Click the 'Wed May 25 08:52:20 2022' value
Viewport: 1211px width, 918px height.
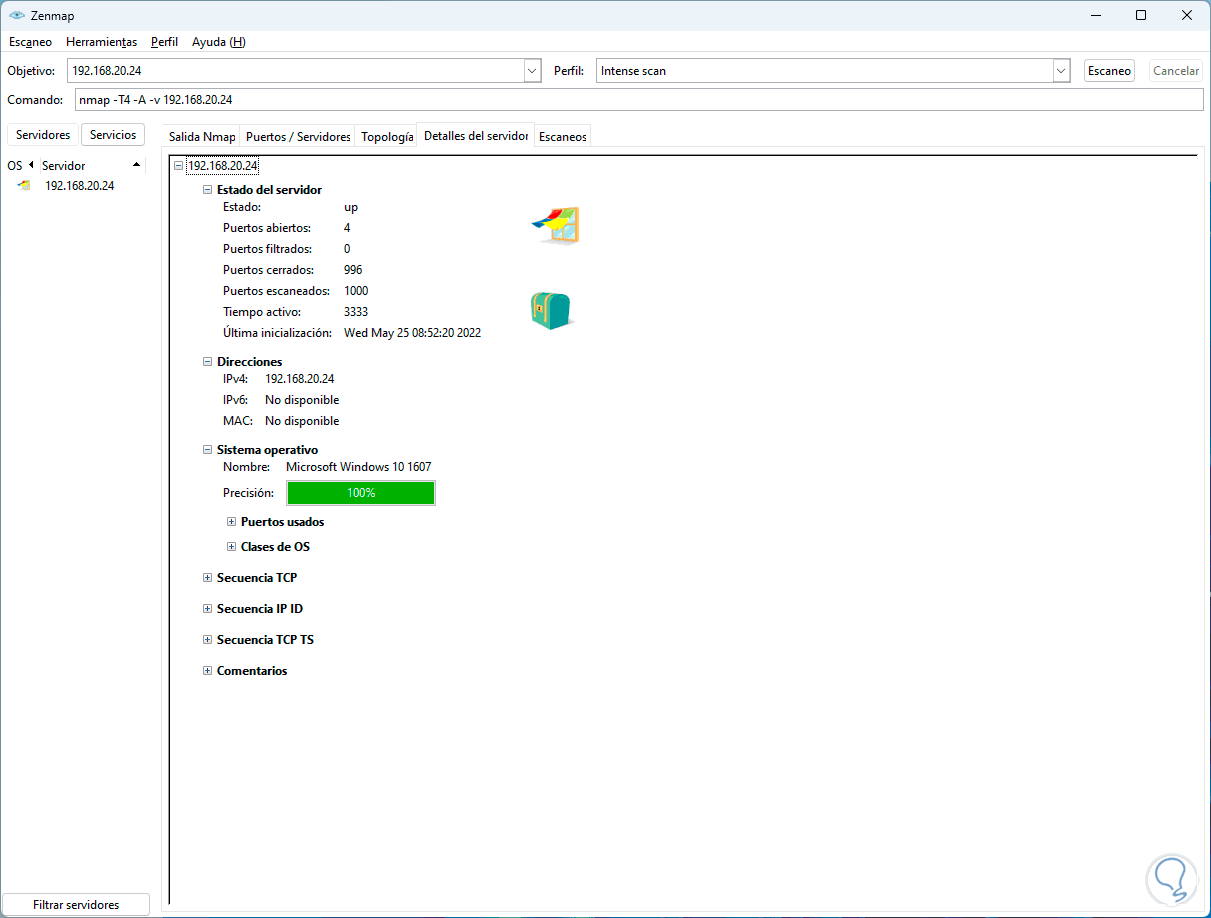coord(412,333)
